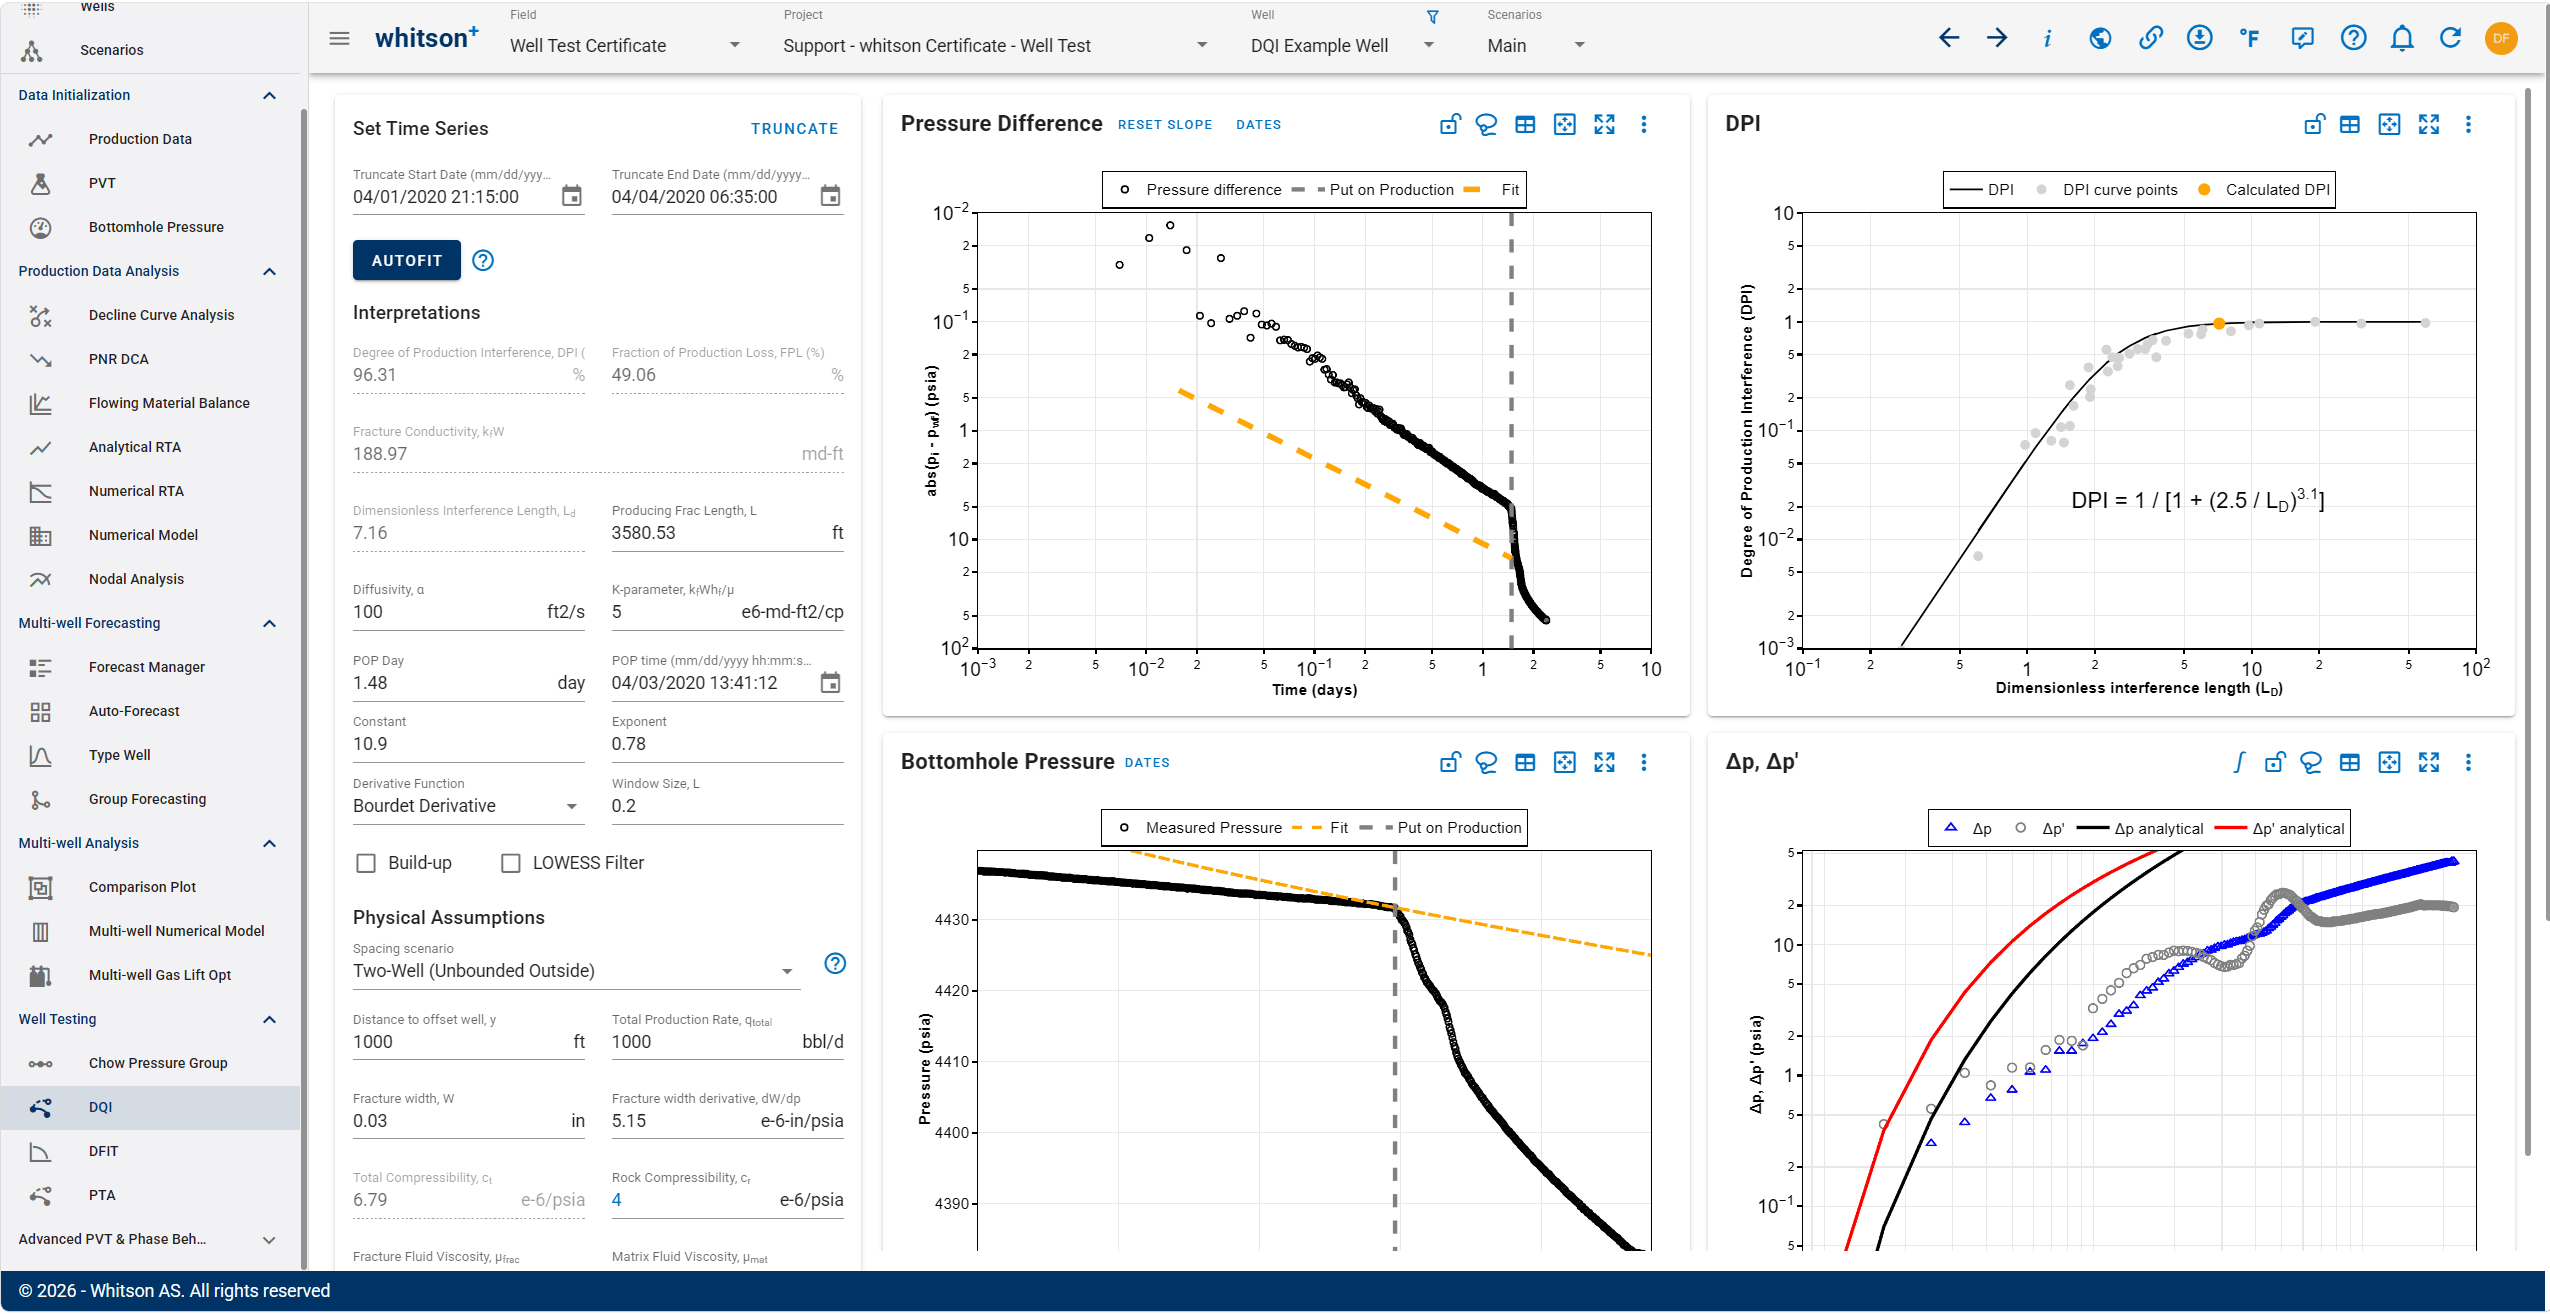Toggle Δp analytical series in legend
The height and width of the screenshot is (1314, 2550).
click(x=2140, y=829)
